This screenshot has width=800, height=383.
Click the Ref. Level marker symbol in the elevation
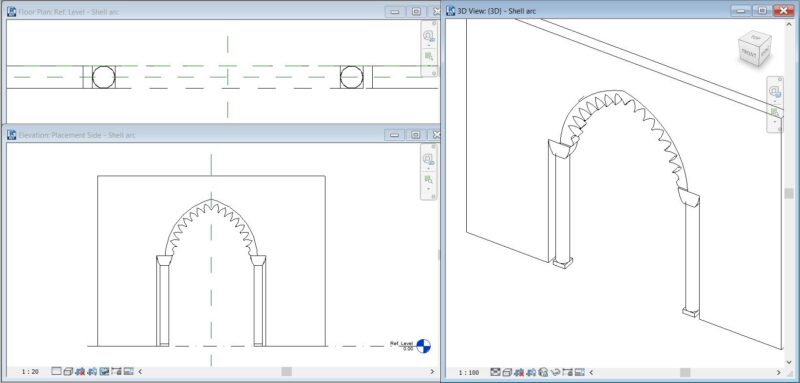[423, 346]
